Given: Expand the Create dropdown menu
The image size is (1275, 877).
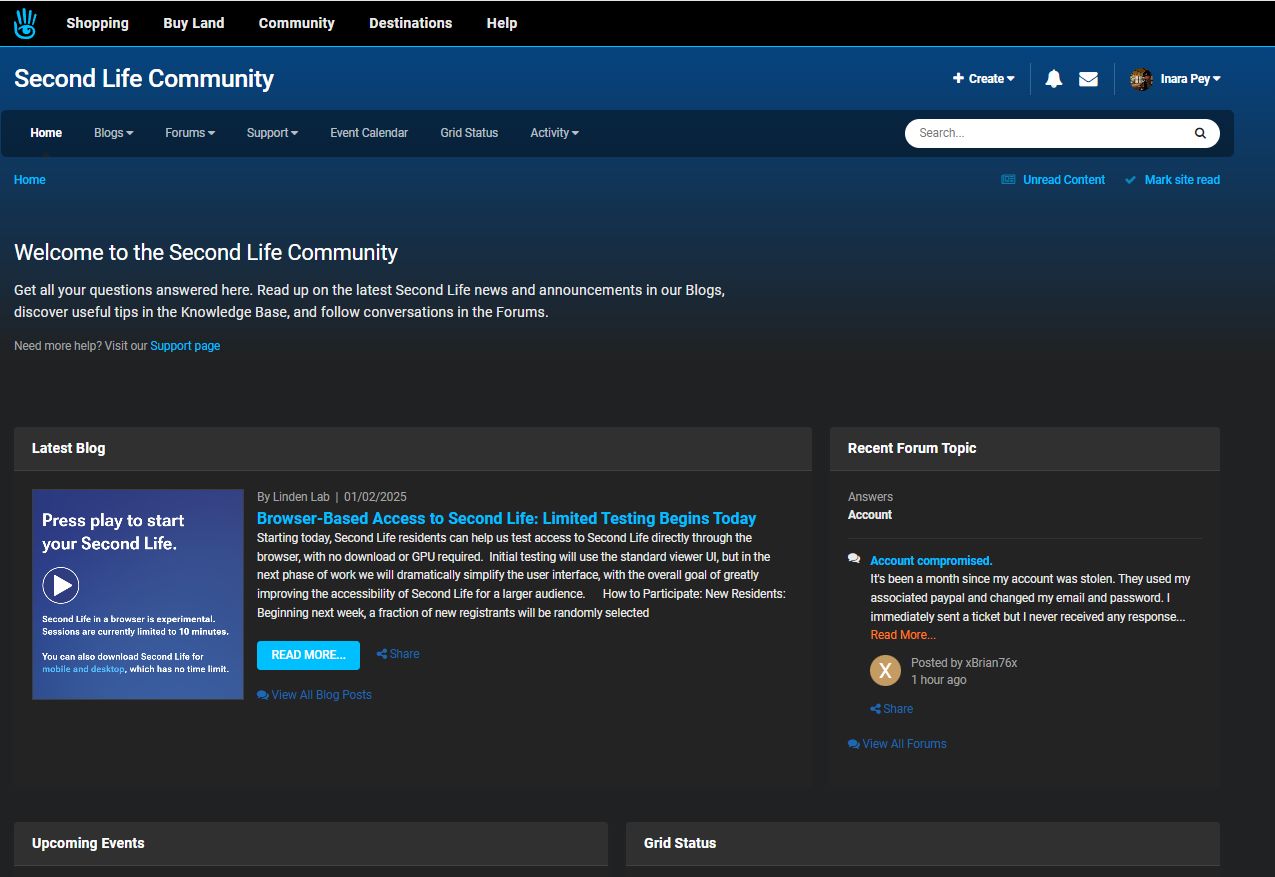Looking at the screenshot, I should coord(984,79).
